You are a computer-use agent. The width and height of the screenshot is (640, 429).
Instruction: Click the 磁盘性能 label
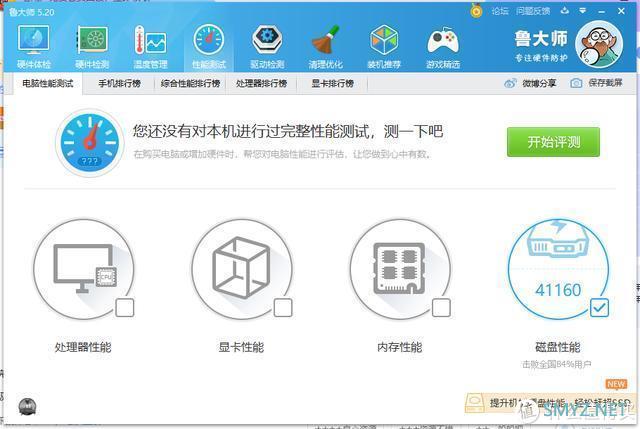(x=558, y=347)
